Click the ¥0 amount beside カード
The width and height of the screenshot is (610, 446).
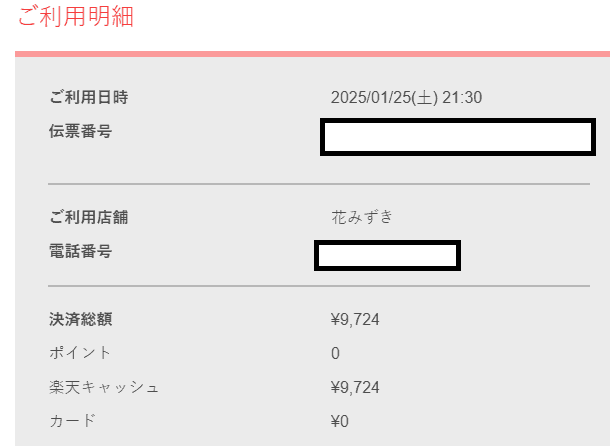tap(339, 421)
